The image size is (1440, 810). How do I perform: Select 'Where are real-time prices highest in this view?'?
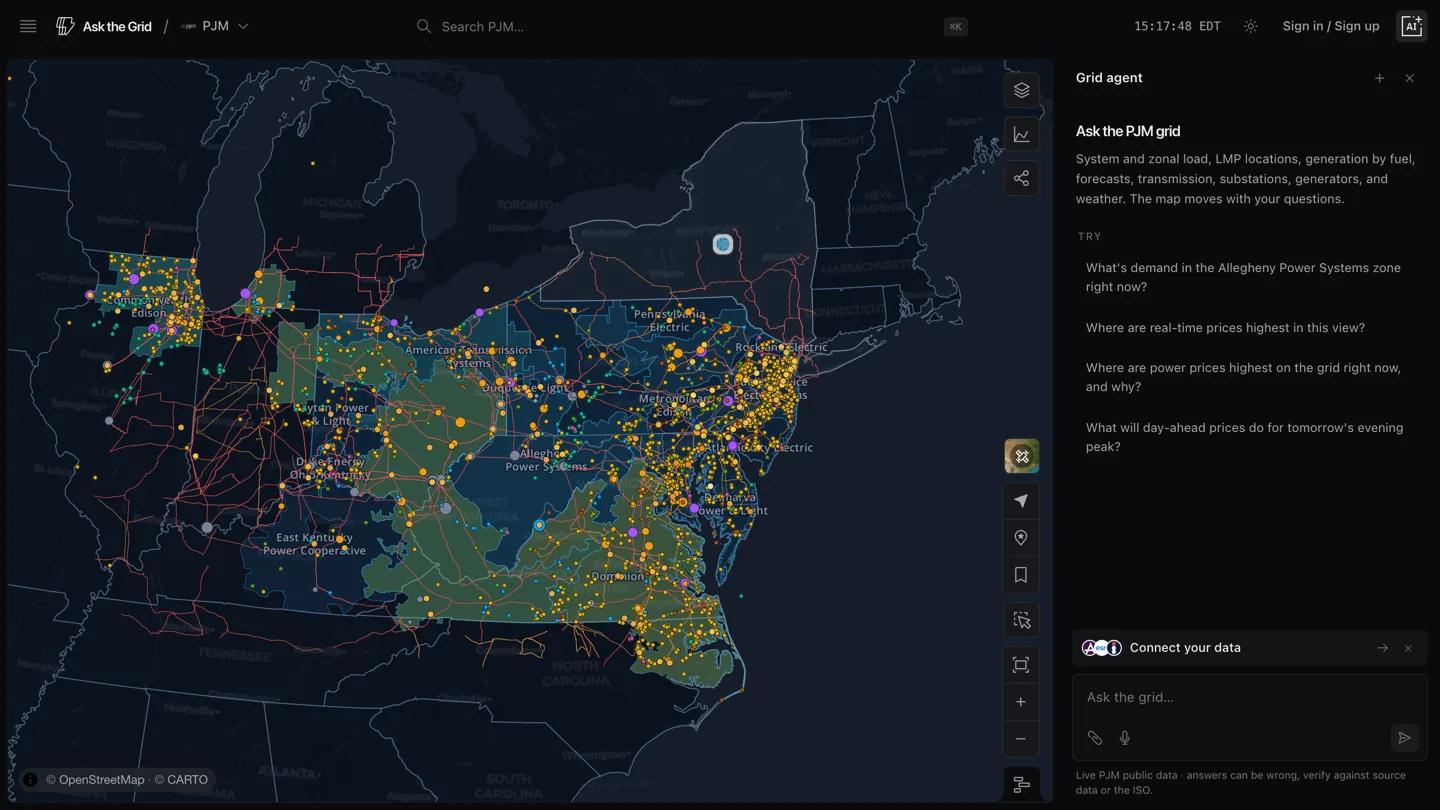pos(1250,328)
